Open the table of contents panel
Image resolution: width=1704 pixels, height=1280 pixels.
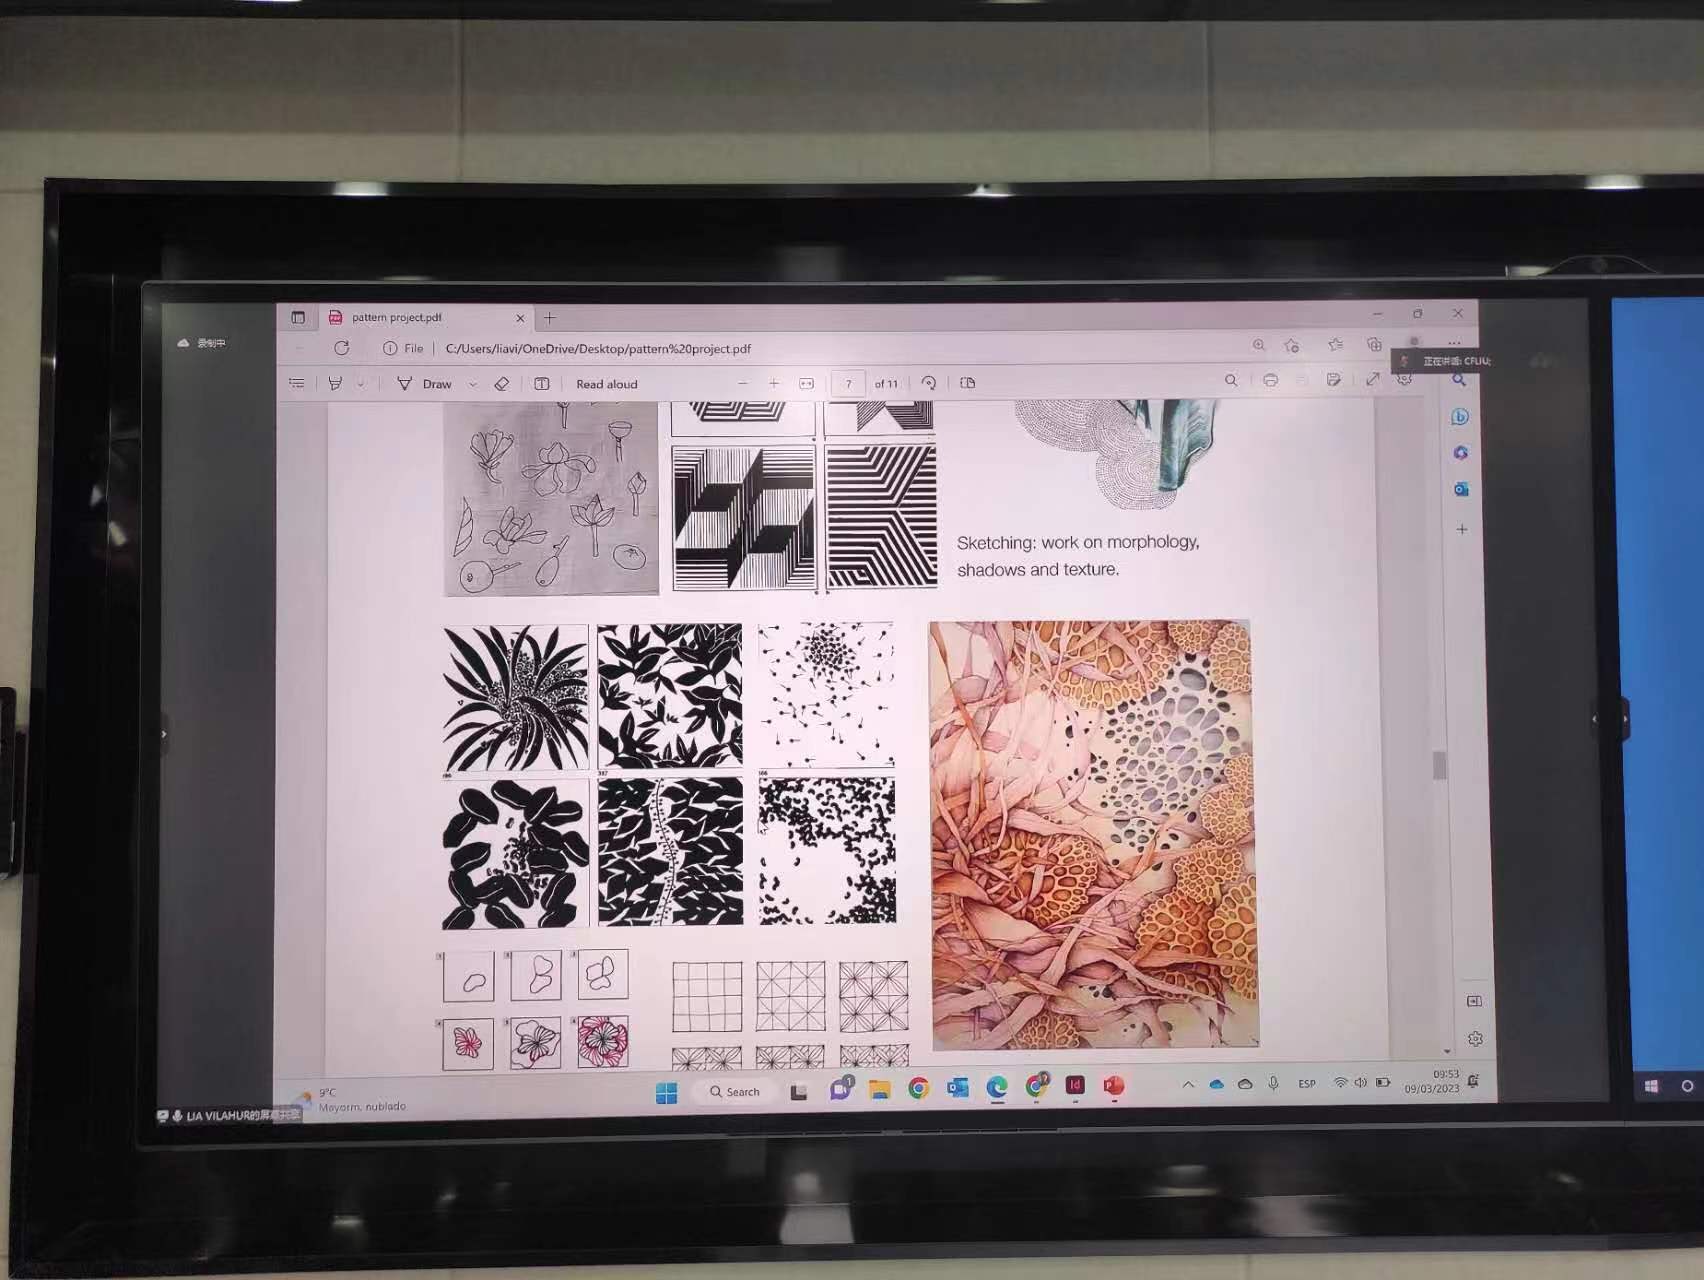[x=297, y=383]
